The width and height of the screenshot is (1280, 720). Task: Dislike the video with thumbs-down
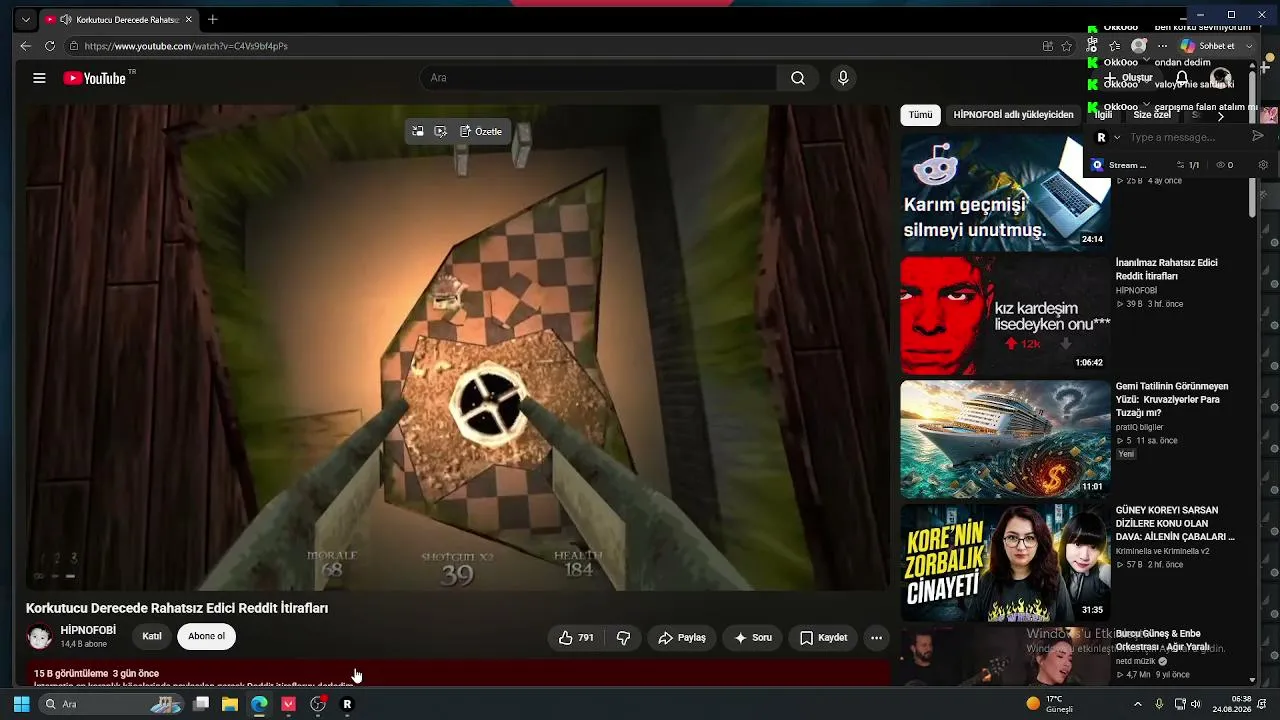[623, 637]
